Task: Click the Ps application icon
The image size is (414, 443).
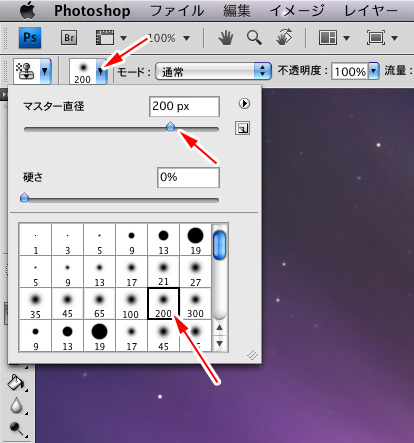Action: pyautogui.click(x=30, y=38)
